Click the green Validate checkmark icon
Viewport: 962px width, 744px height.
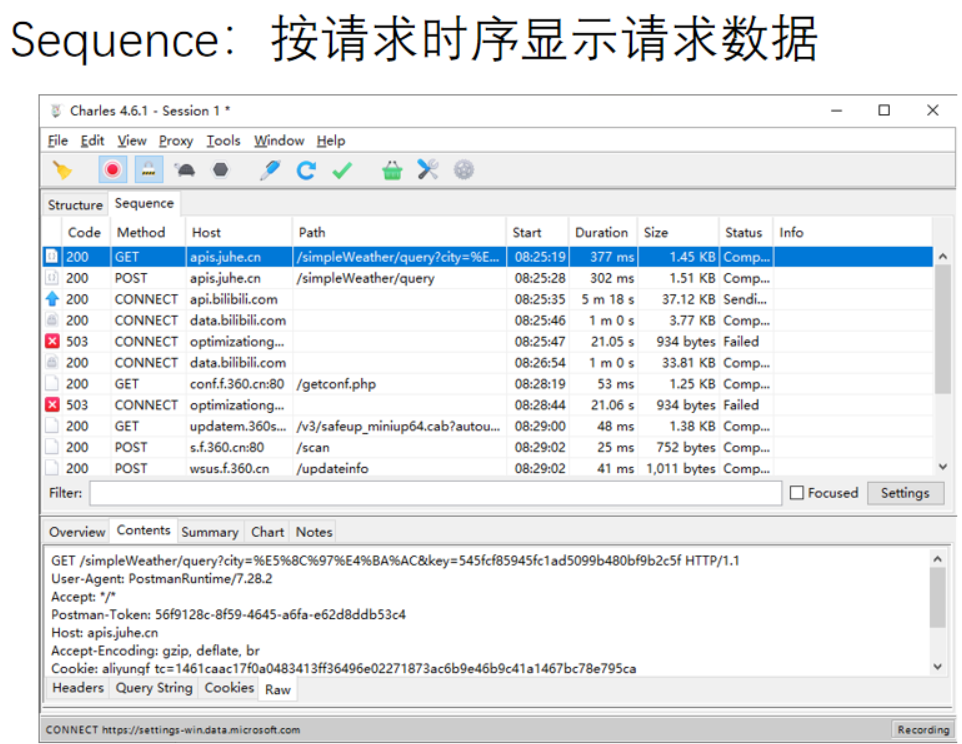342,170
